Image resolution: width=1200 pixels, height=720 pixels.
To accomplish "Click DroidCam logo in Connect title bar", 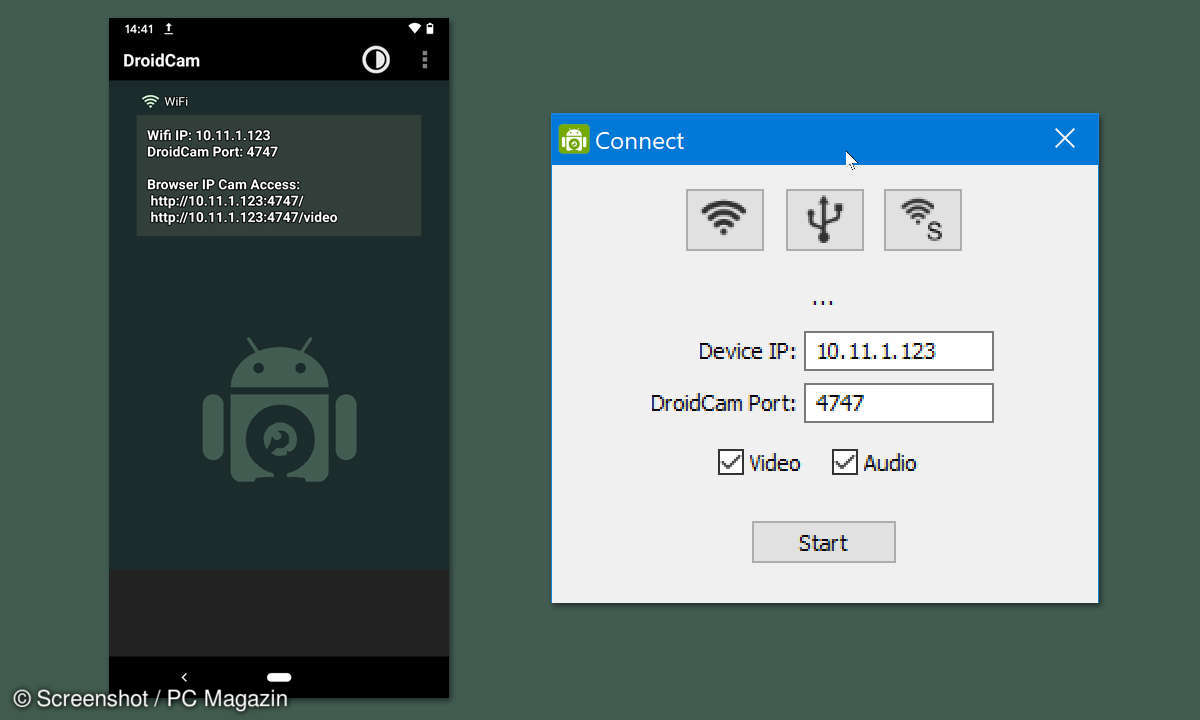I will pos(574,139).
